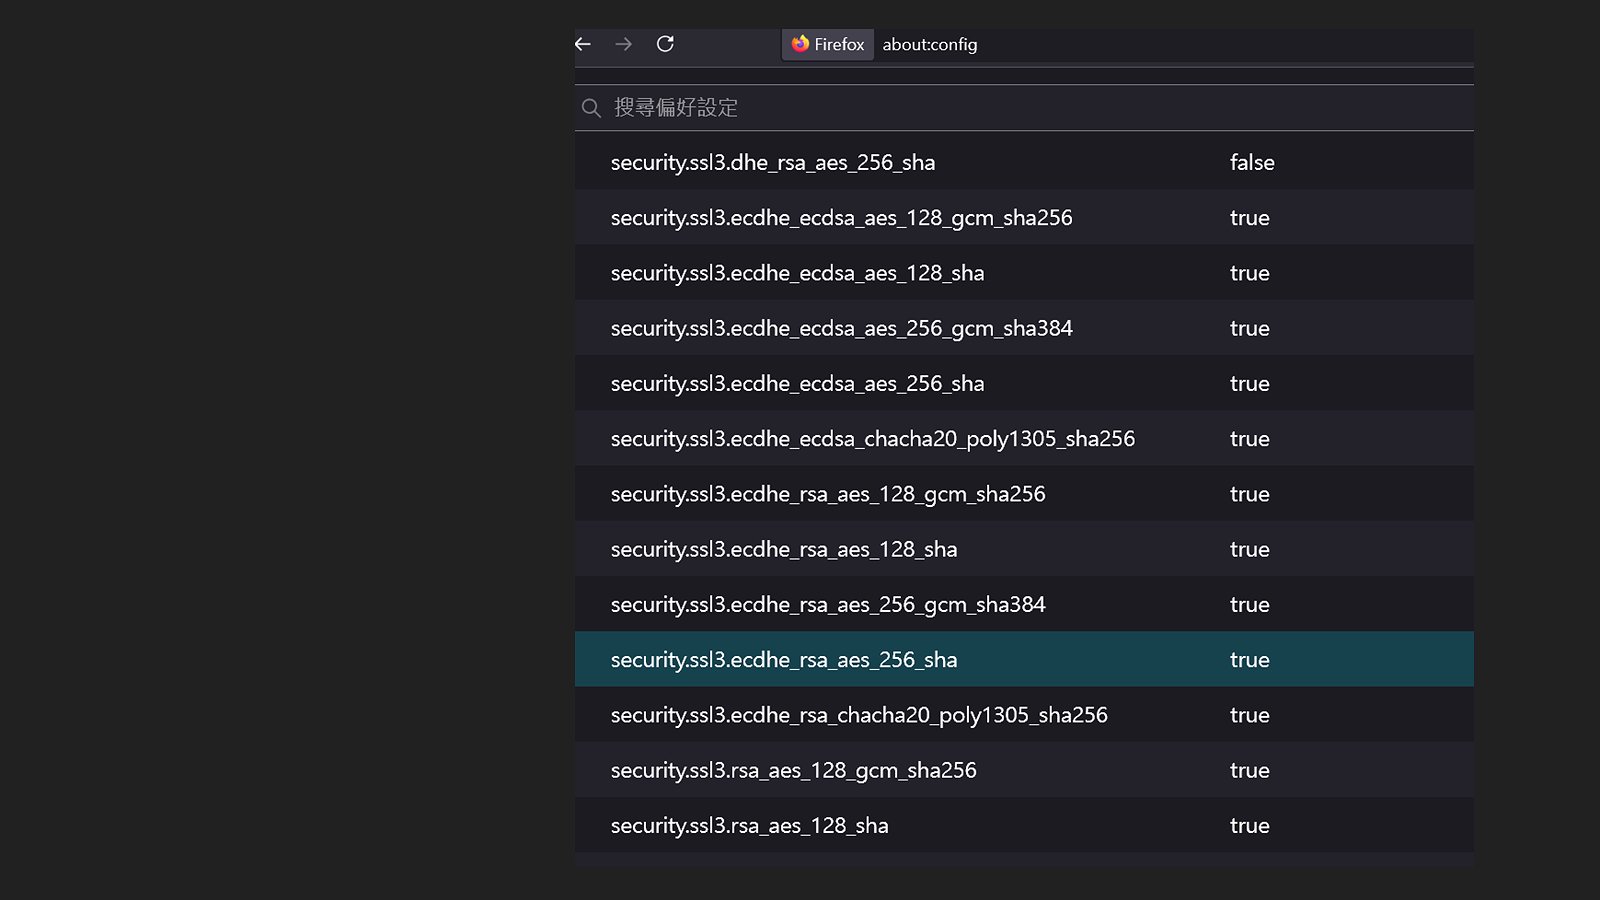Select ecdhe_rsa_chacha20_poly1305_sha256 preference
This screenshot has width=1600, height=900.
(x=858, y=715)
